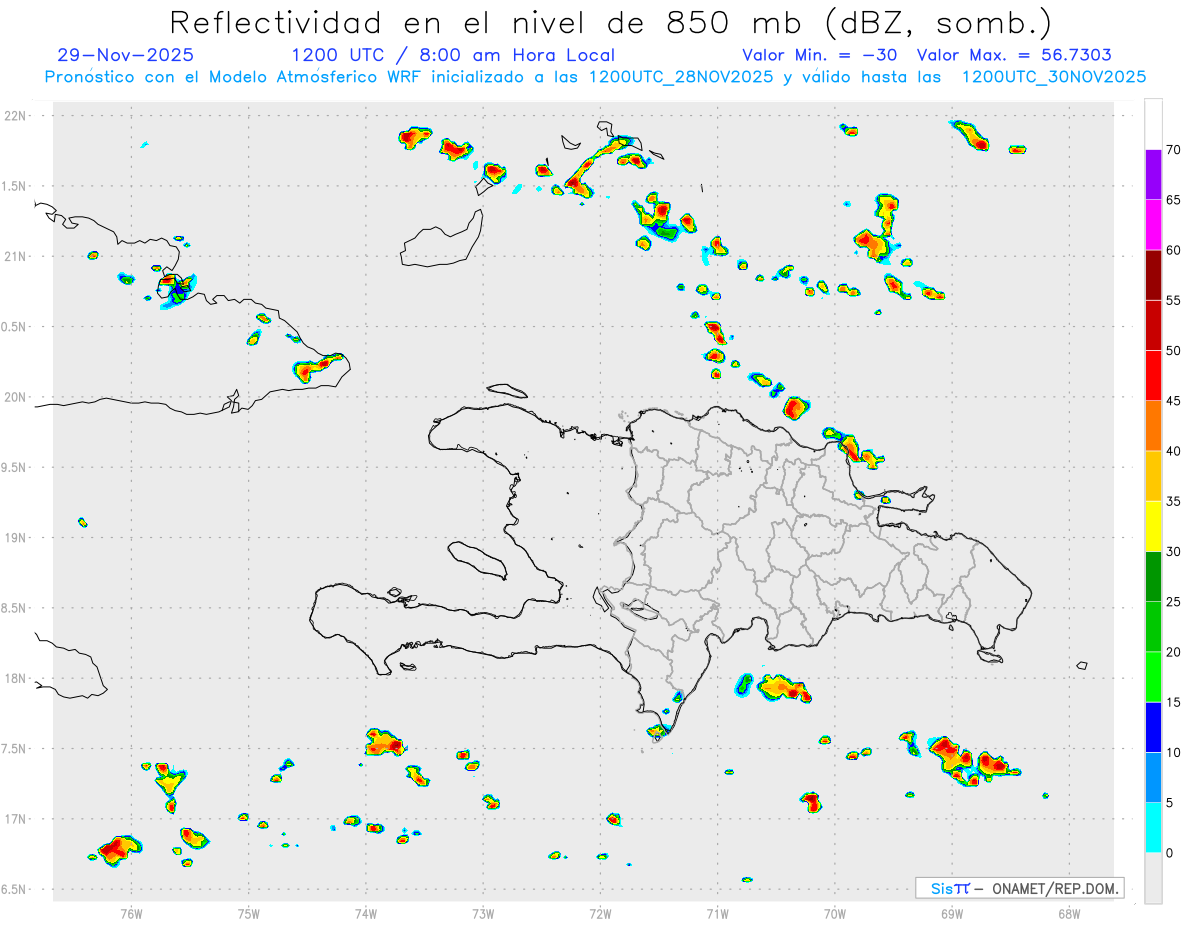Click the colorbar label "40"
Screen dimensions: 1200x927
point(1174,451)
